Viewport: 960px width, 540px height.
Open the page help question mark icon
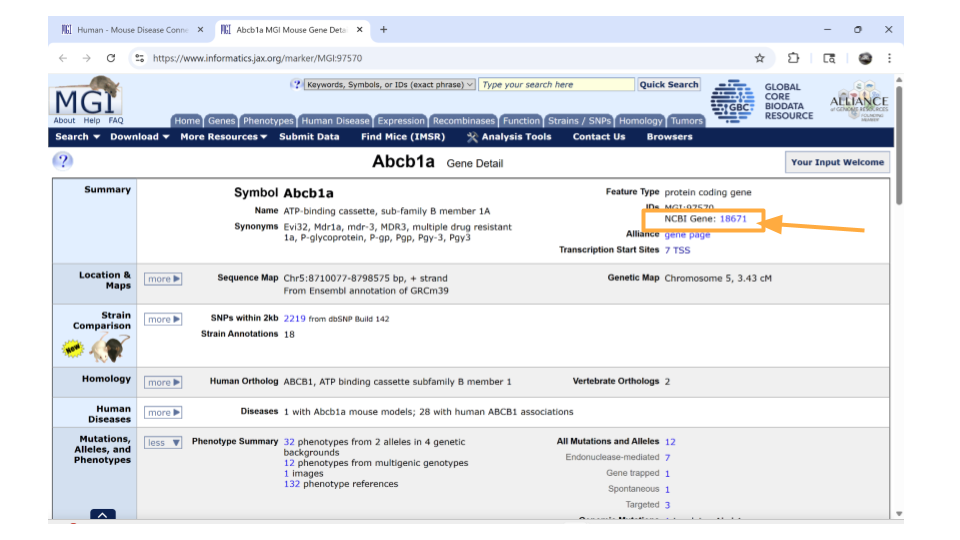click(x=62, y=161)
